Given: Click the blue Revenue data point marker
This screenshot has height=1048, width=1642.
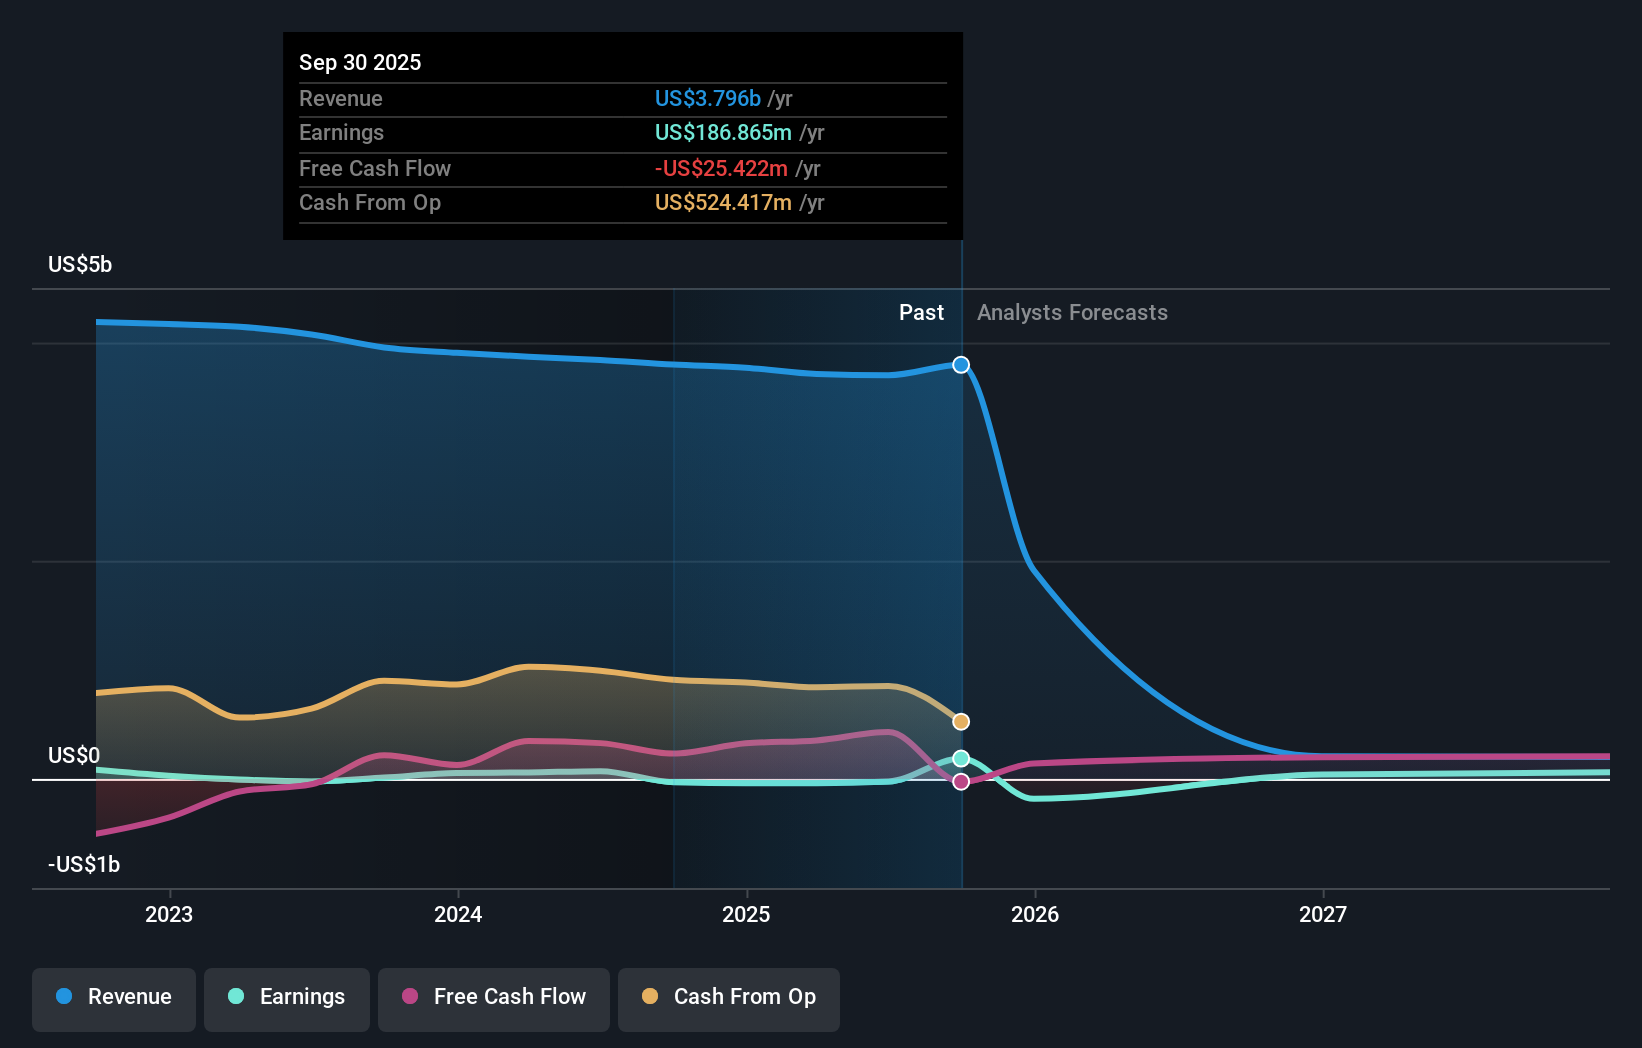Looking at the screenshot, I should 961,365.
